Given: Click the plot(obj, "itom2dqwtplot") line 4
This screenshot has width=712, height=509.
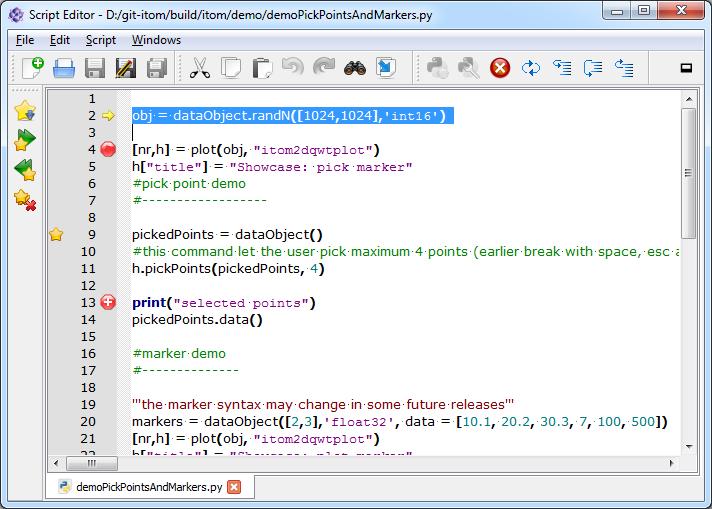Looking at the screenshot, I should click(256, 149).
